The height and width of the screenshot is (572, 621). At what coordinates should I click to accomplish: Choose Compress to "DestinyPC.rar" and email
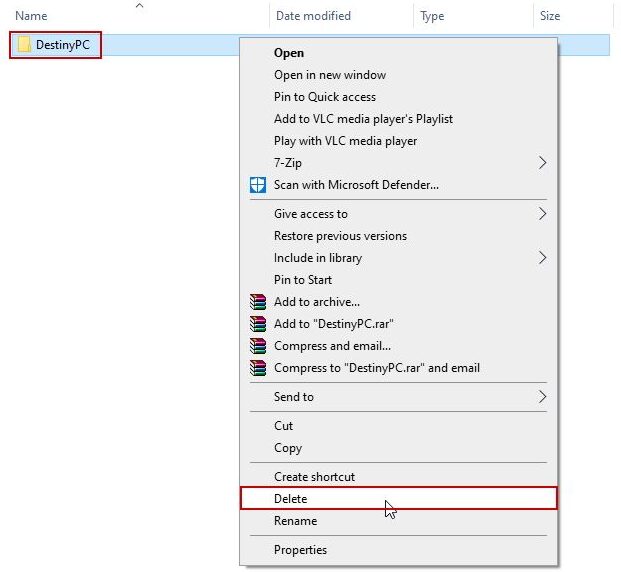coord(398,368)
